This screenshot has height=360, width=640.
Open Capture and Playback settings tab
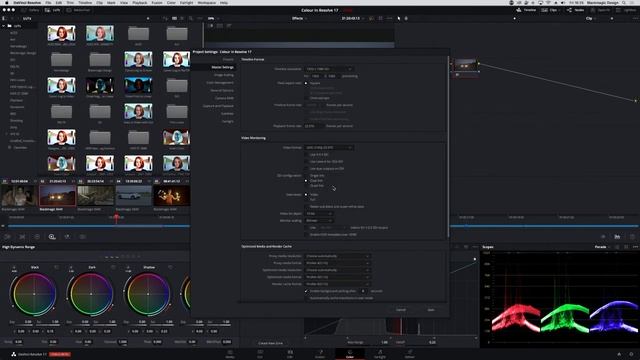coord(218,106)
